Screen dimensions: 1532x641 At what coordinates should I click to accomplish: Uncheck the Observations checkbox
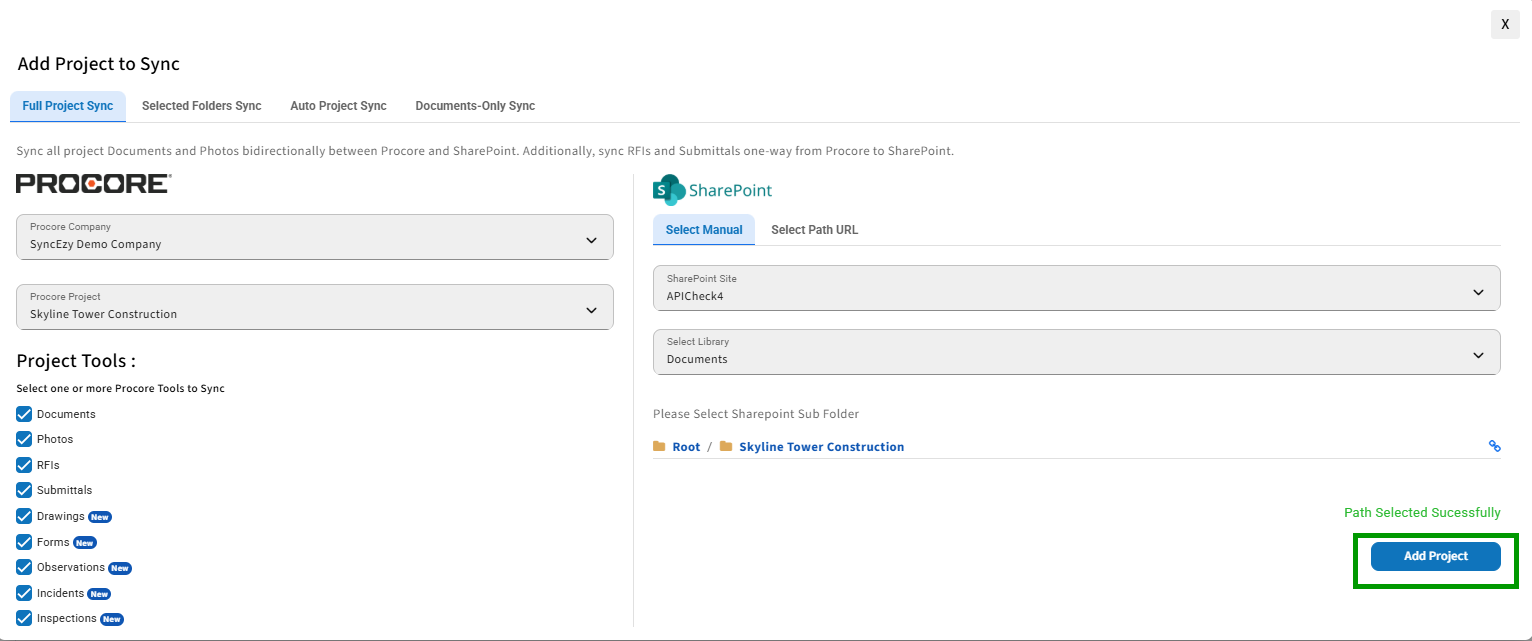click(25, 567)
